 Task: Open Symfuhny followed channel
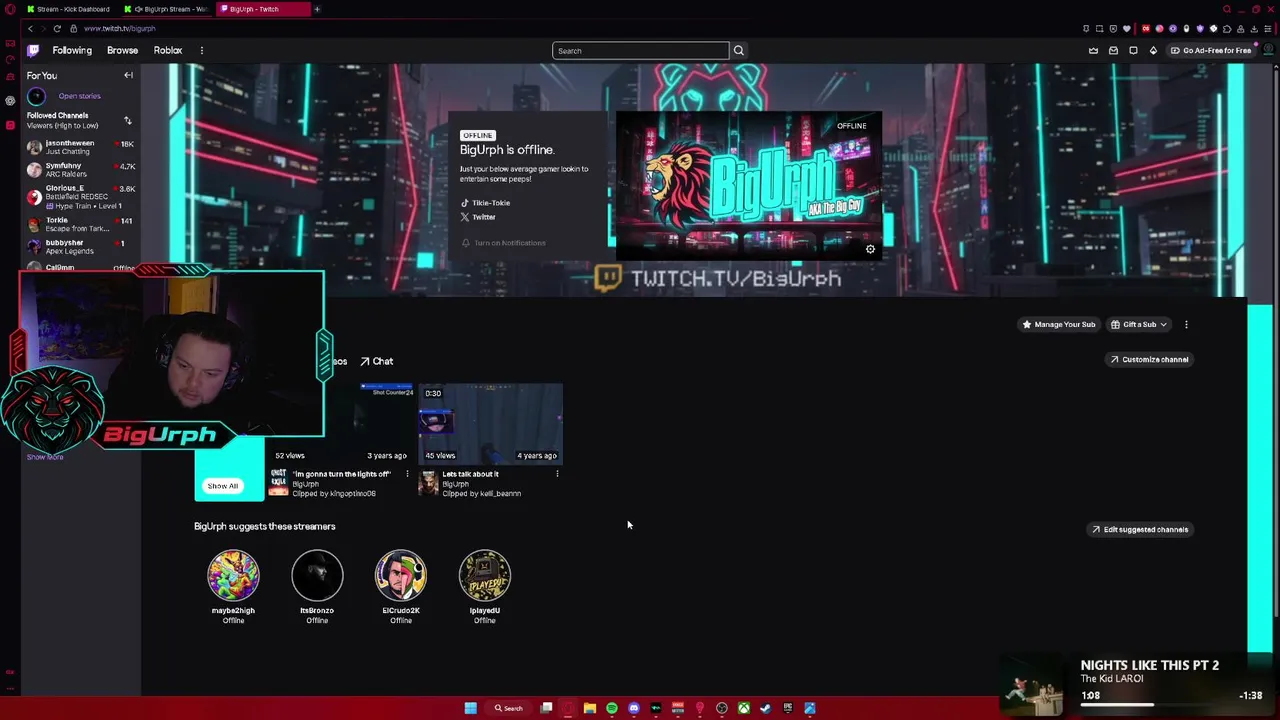pyautogui.click(x=80, y=170)
